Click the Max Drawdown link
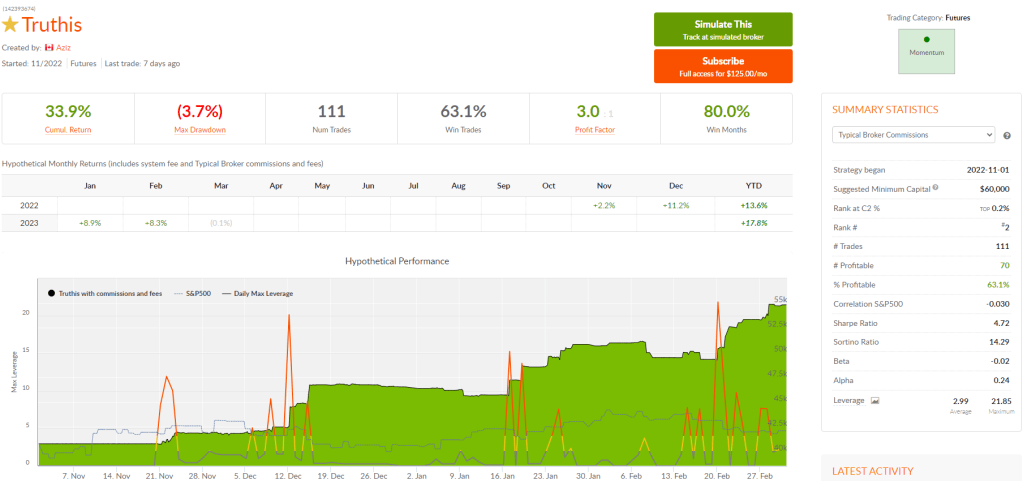The height and width of the screenshot is (481, 1023). point(198,130)
